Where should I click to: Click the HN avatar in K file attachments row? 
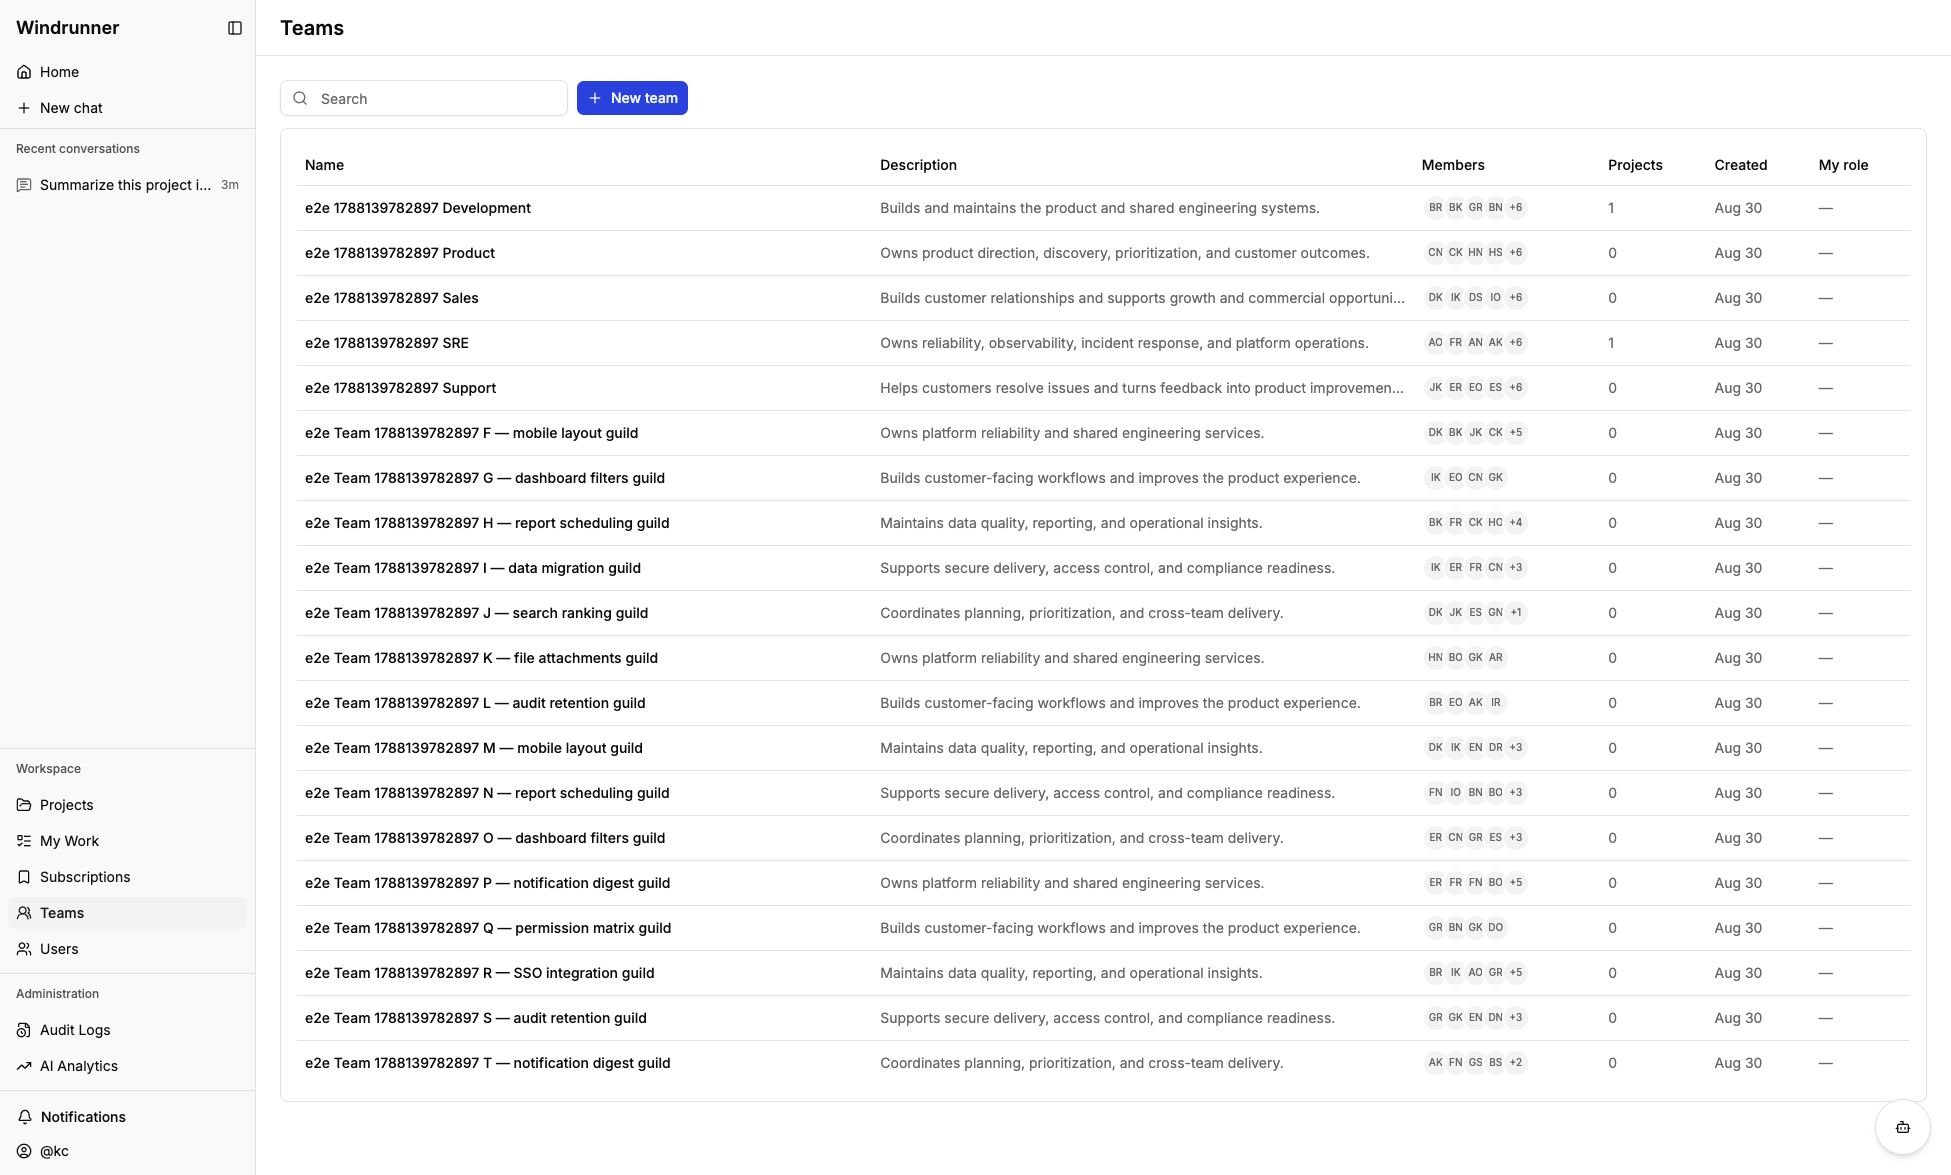pyautogui.click(x=1435, y=658)
